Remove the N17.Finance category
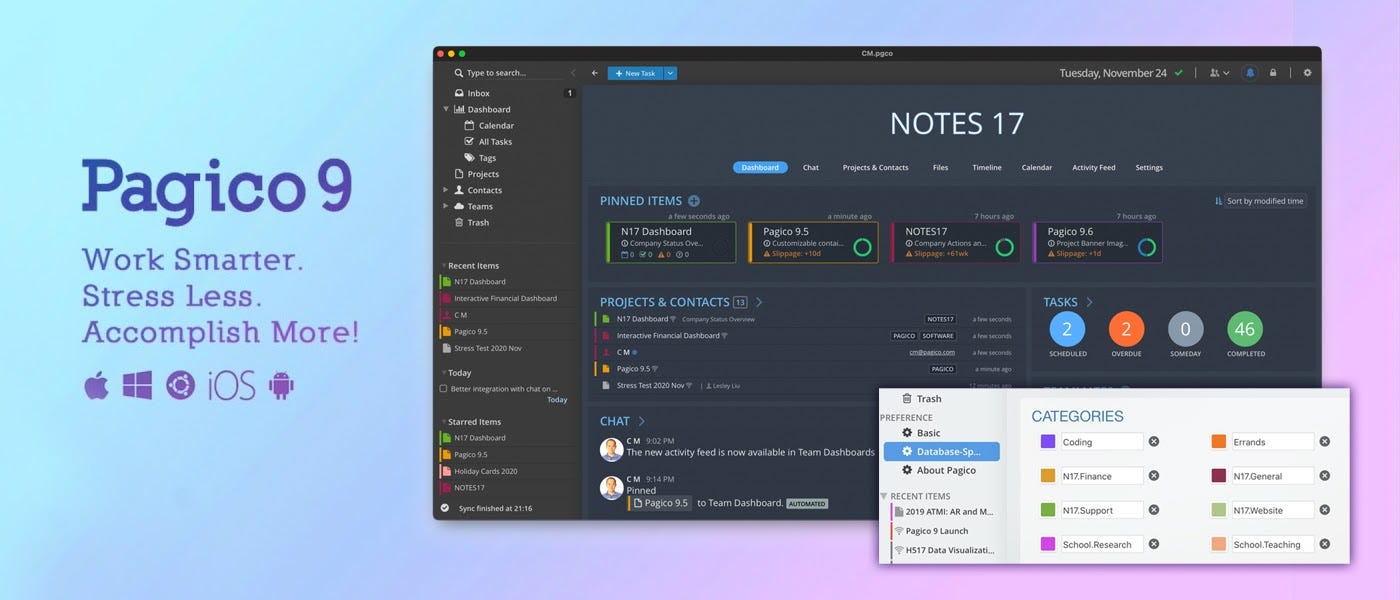This screenshot has width=1400, height=600. point(1153,476)
